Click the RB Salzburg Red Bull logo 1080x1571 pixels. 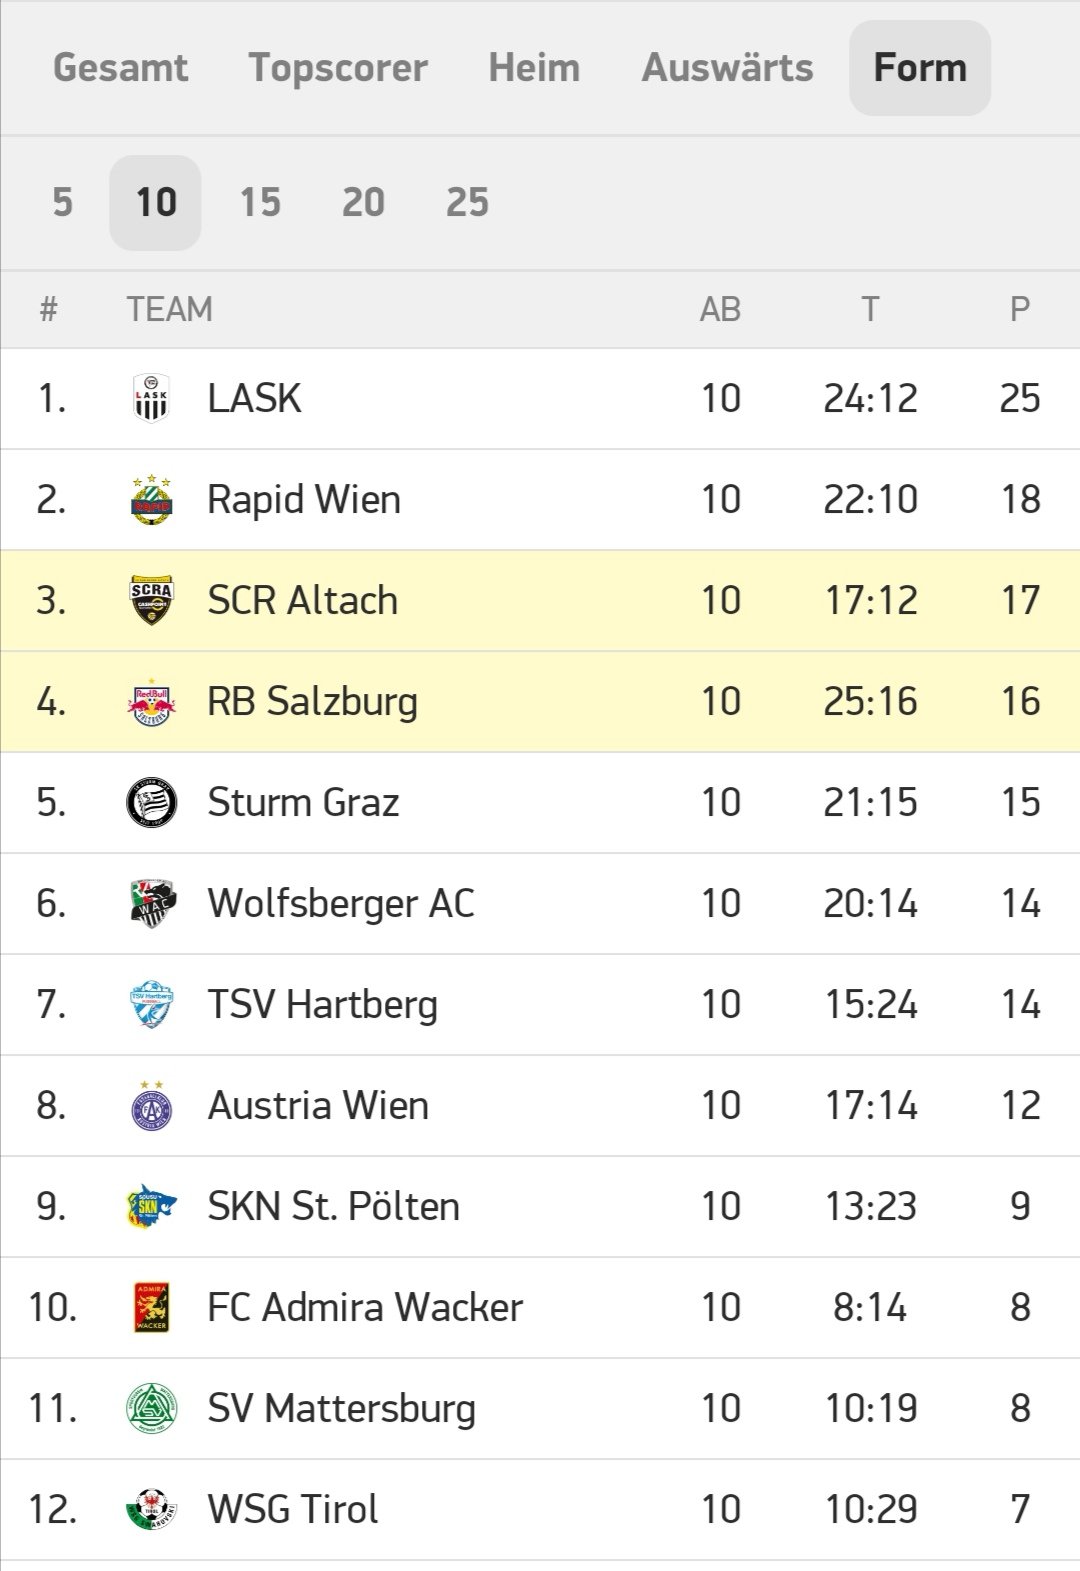(x=151, y=701)
